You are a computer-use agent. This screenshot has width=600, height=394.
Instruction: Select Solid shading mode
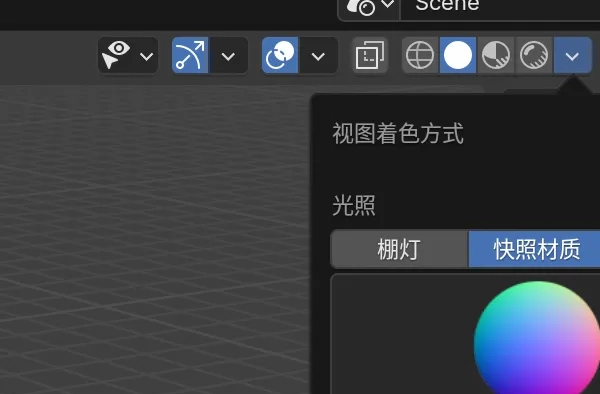(458, 55)
